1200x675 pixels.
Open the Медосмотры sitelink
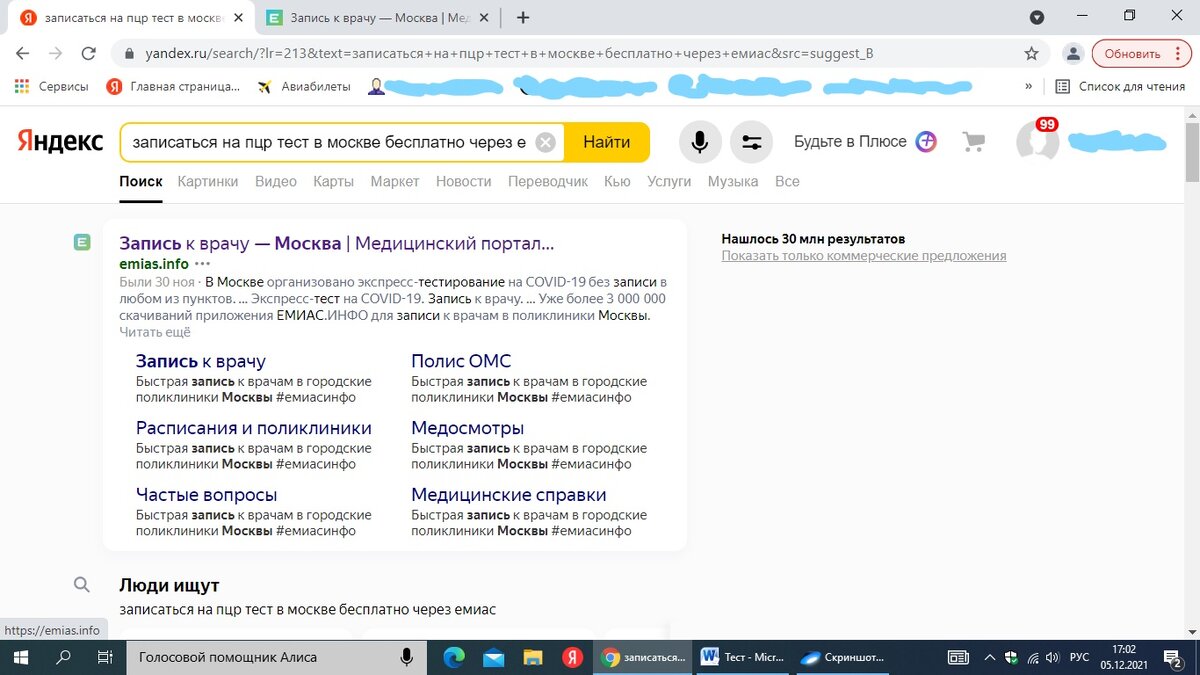tap(468, 428)
